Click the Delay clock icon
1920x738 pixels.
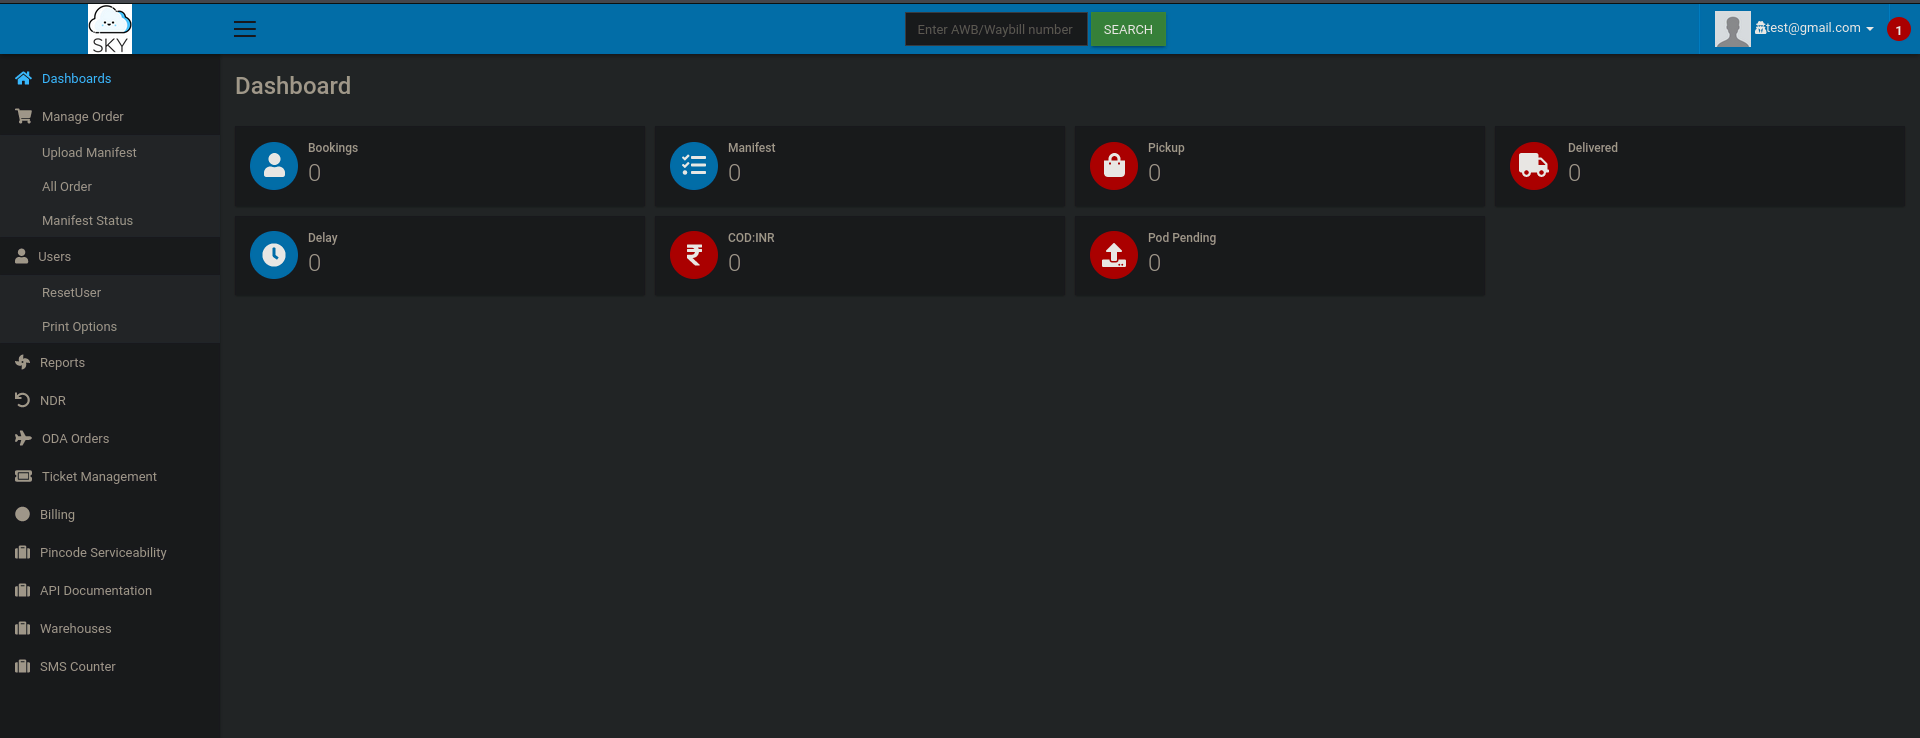coord(274,255)
